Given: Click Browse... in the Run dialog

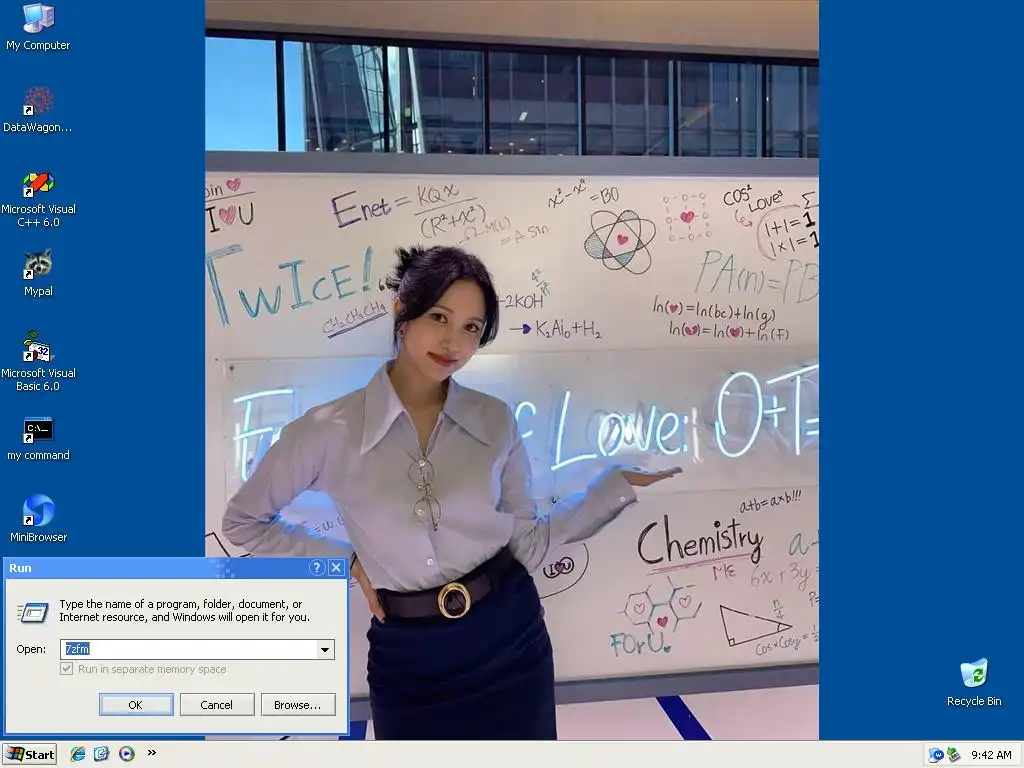Looking at the screenshot, I should point(298,705).
